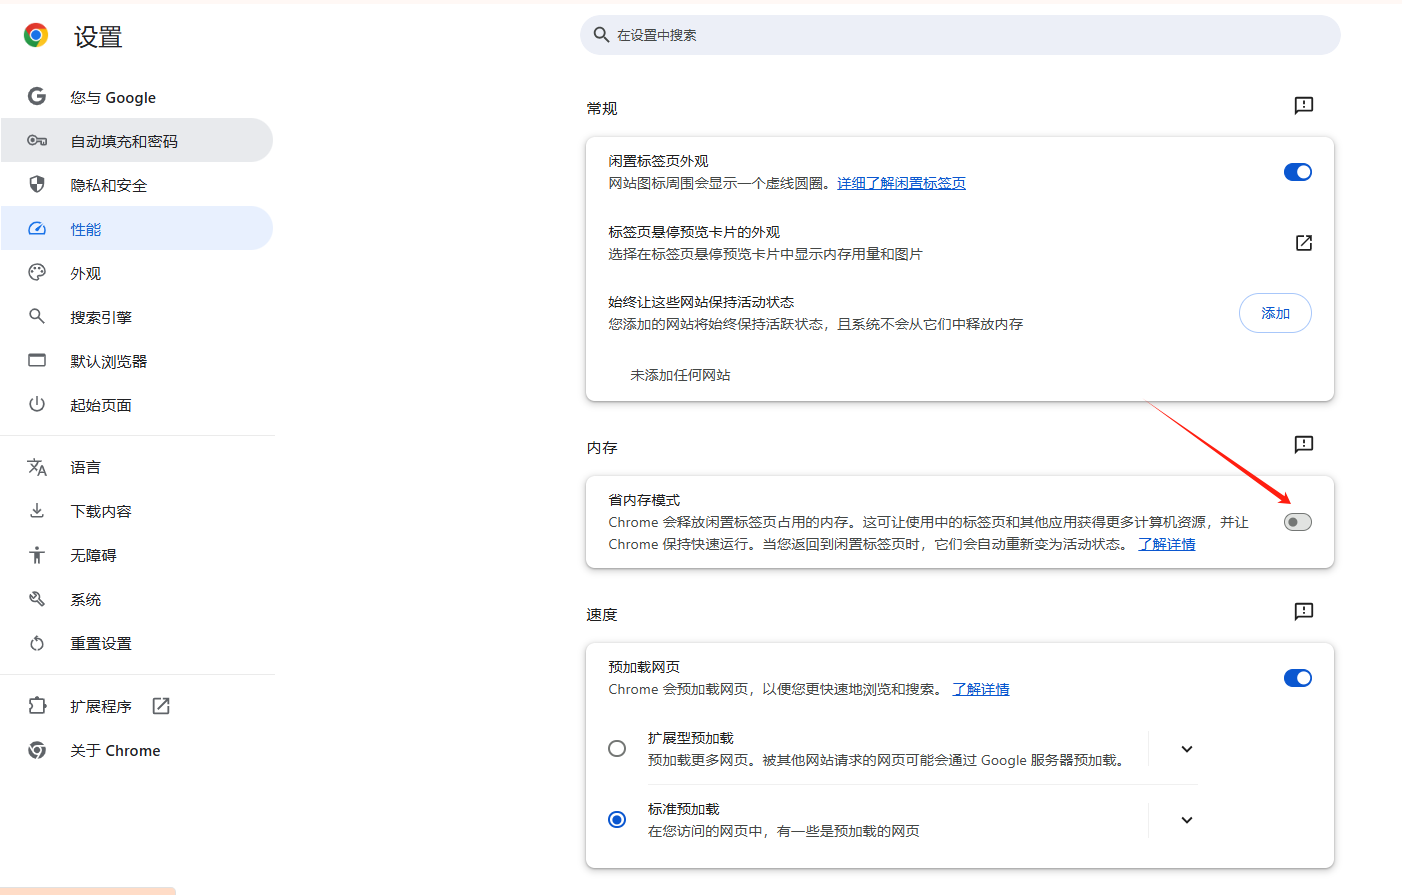Click the 设置 page title
Viewport: 1402px width, 895px height.
pos(98,37)
